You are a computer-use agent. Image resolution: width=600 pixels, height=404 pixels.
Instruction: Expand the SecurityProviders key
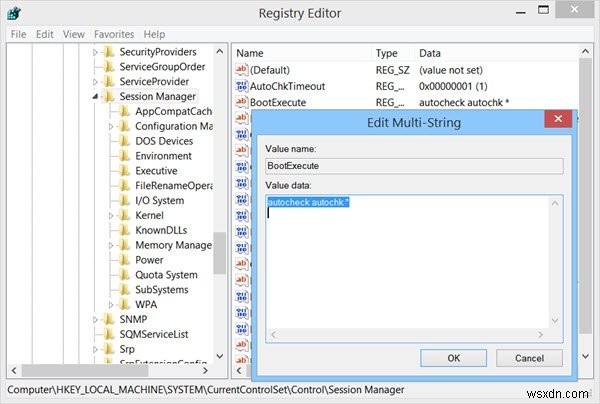95,52
